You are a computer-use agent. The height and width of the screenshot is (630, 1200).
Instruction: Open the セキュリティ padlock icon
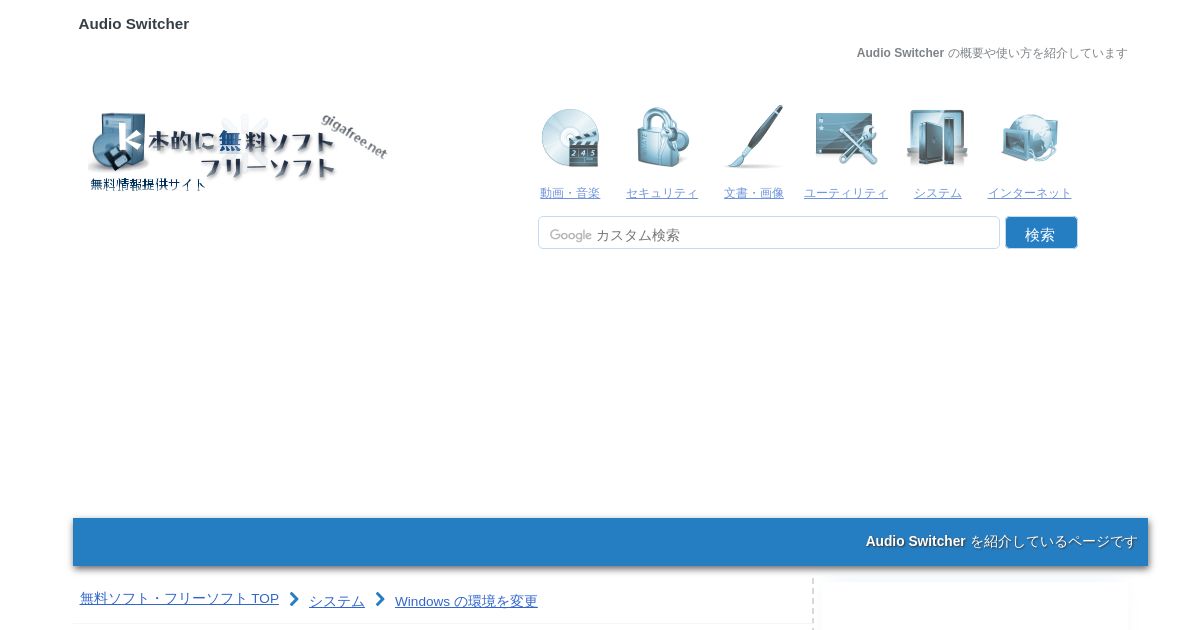click(662, 137)
